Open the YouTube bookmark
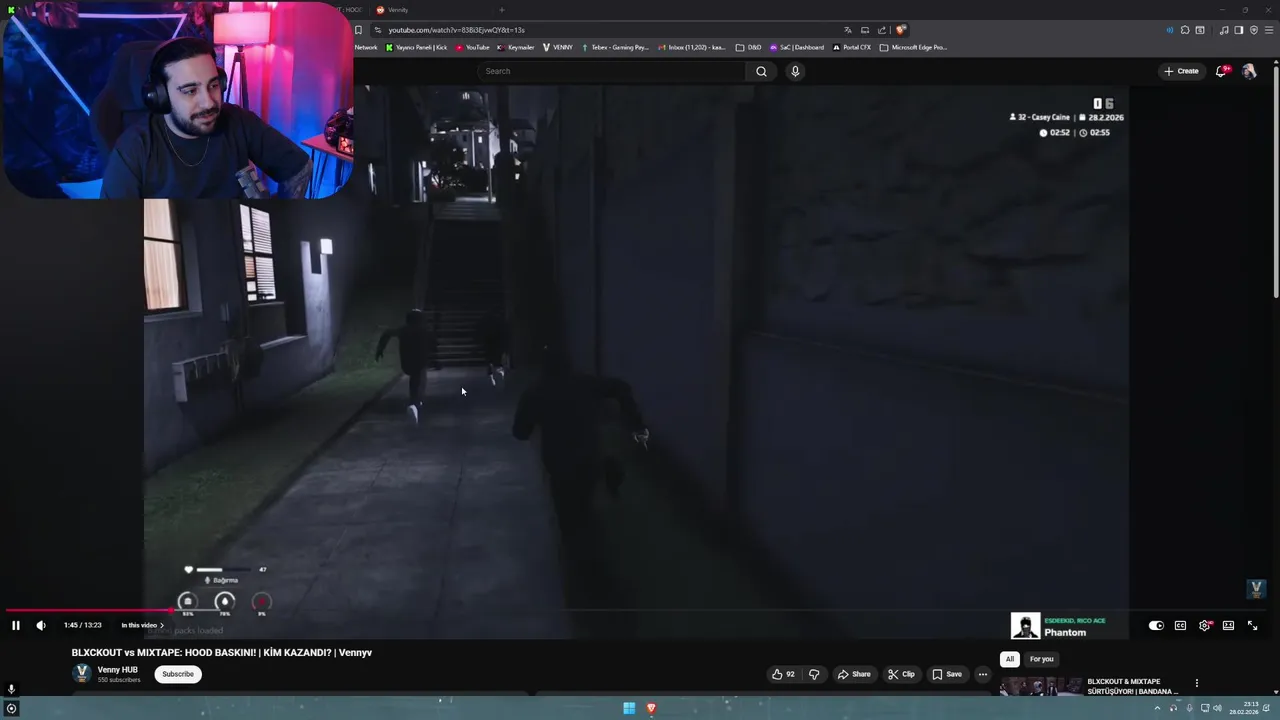1280x720 pixels. point(472,47)
